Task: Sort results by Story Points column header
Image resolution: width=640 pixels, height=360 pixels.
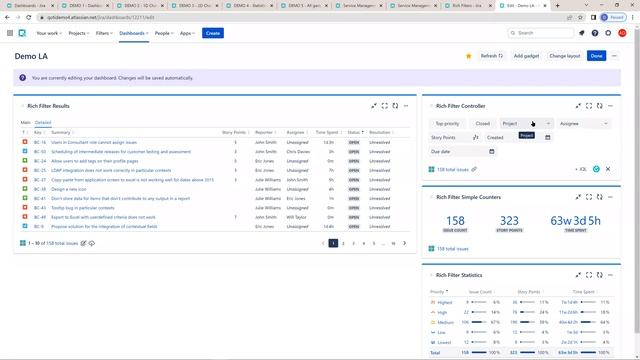Action: click(x=234, y=132)
